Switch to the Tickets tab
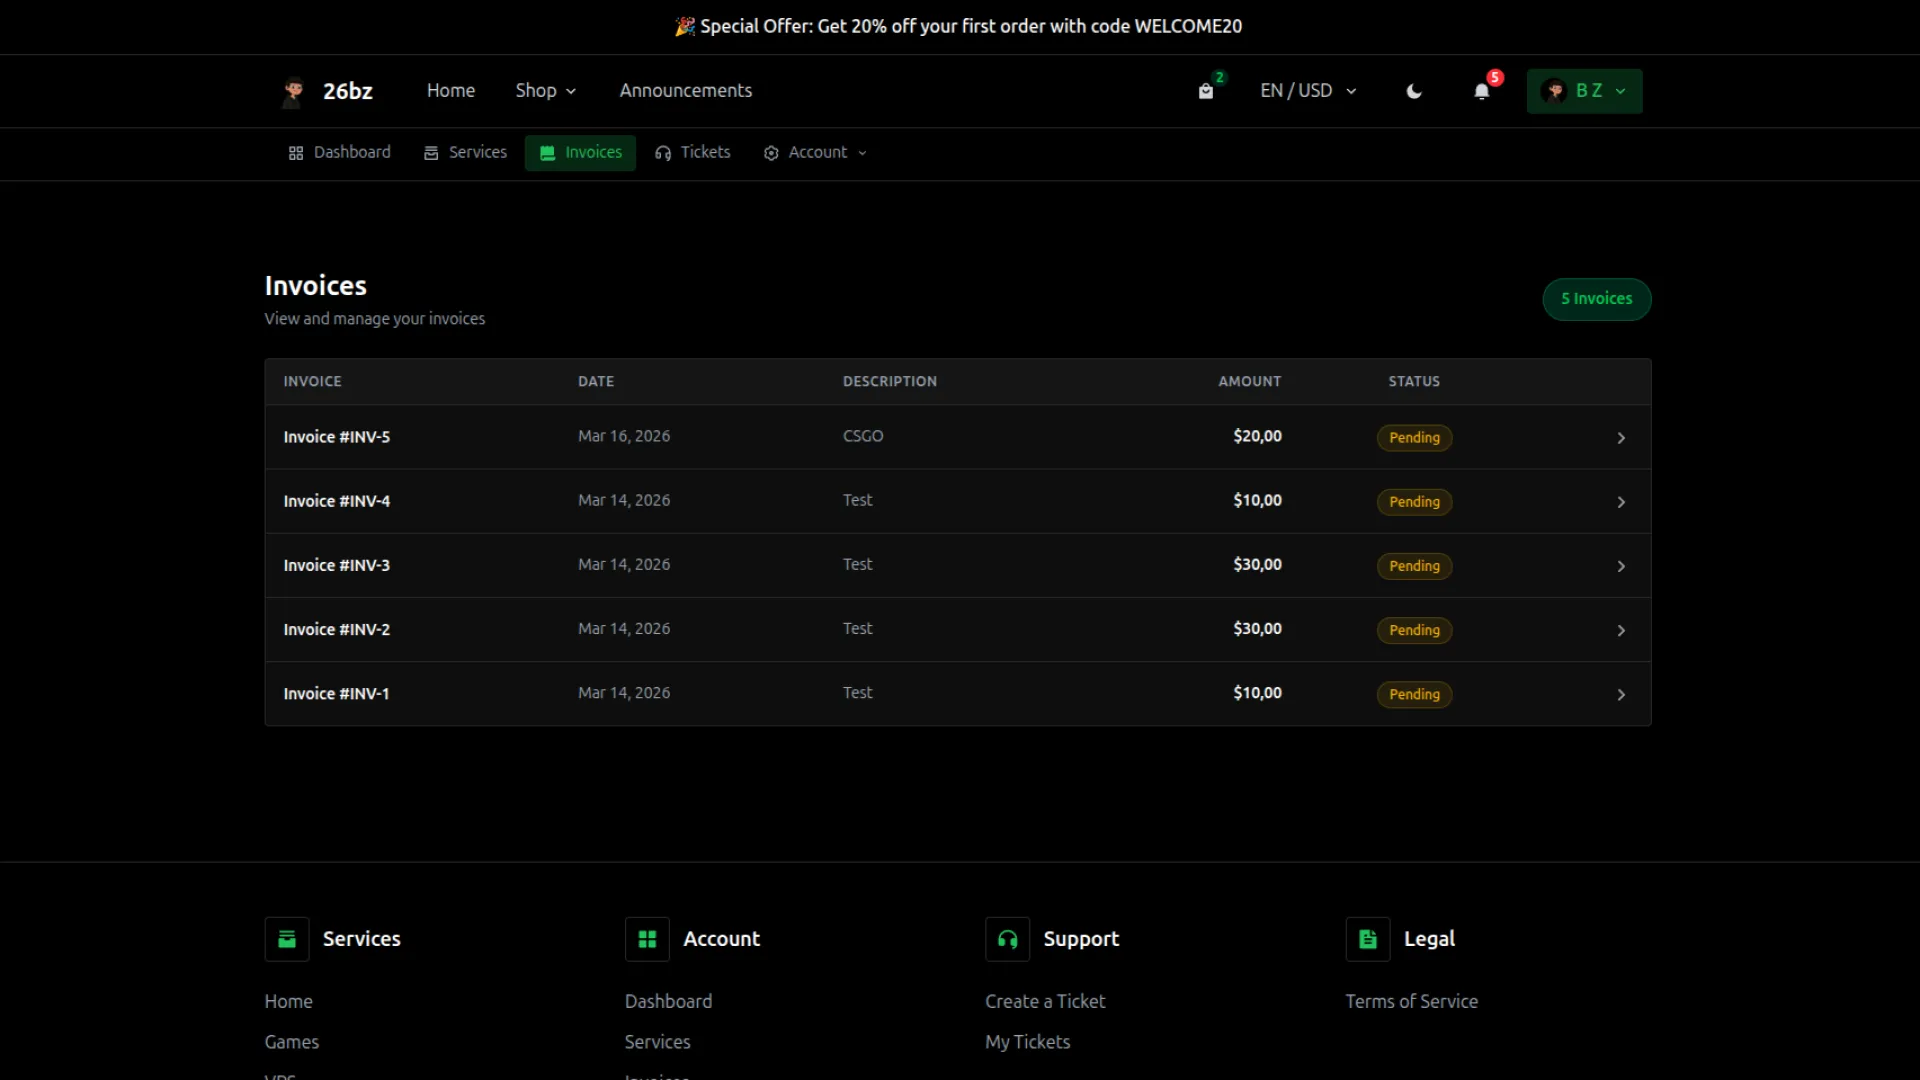1920x1080 pixels. coord(693,153)
